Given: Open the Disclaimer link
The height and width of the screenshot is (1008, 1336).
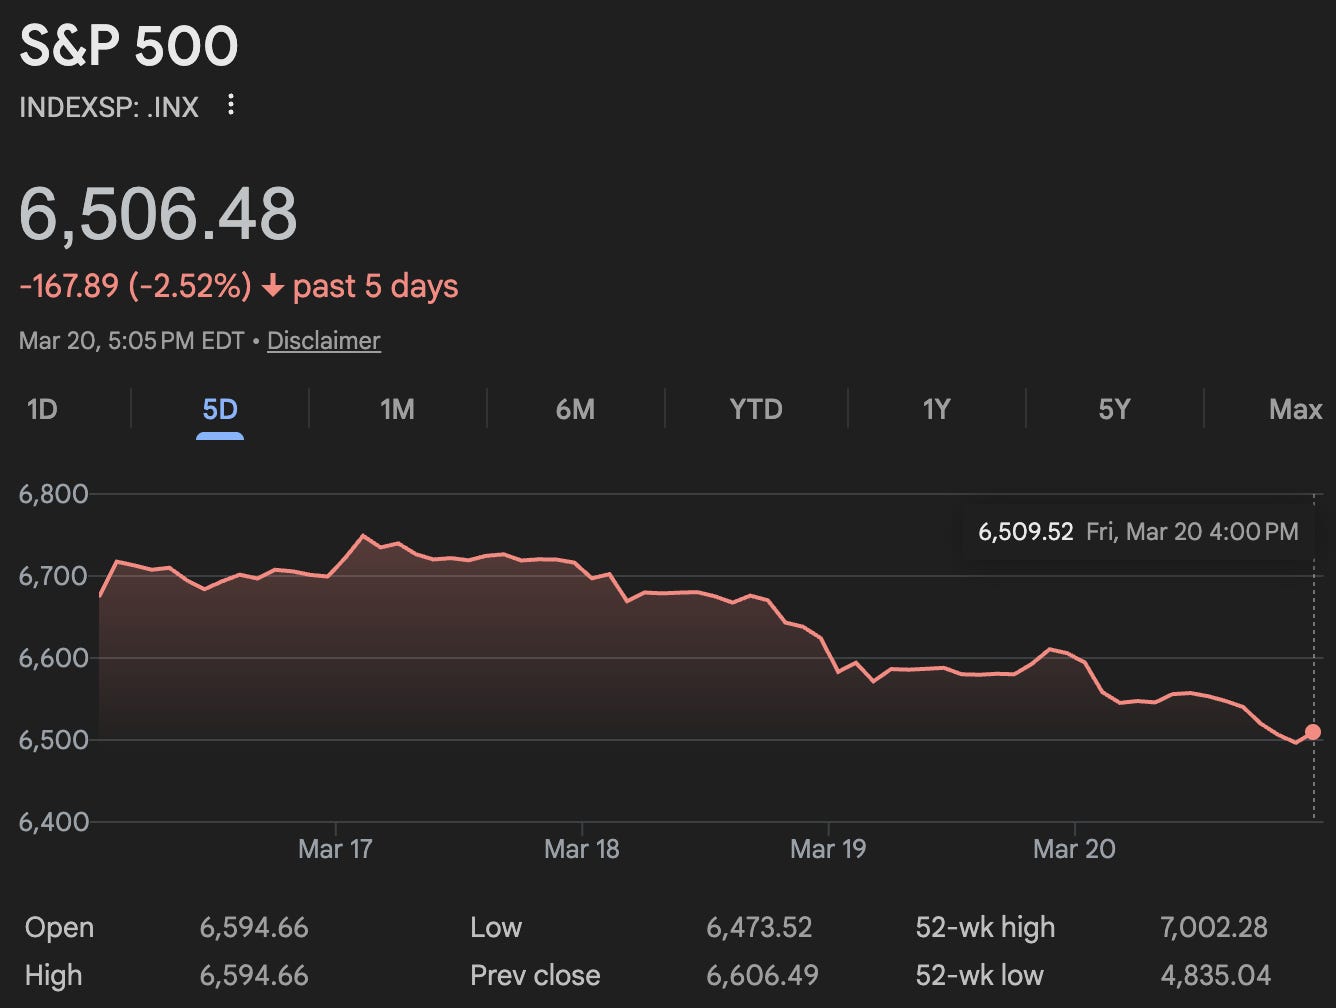Looking at the screenshot, I should pyautogui.click(x=324, y=341).
